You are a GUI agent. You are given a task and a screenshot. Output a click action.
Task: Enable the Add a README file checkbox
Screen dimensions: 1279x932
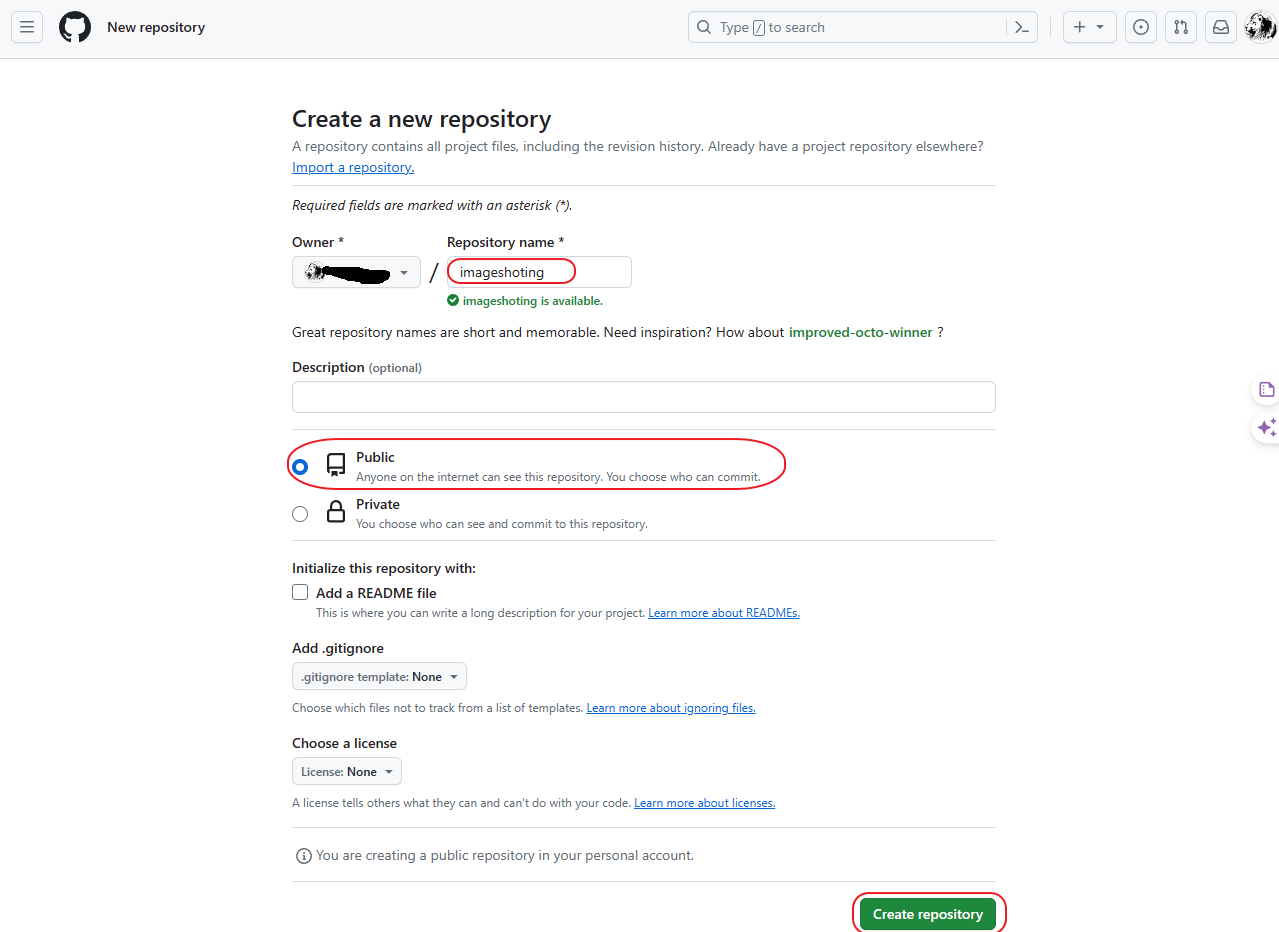(300, 592)
